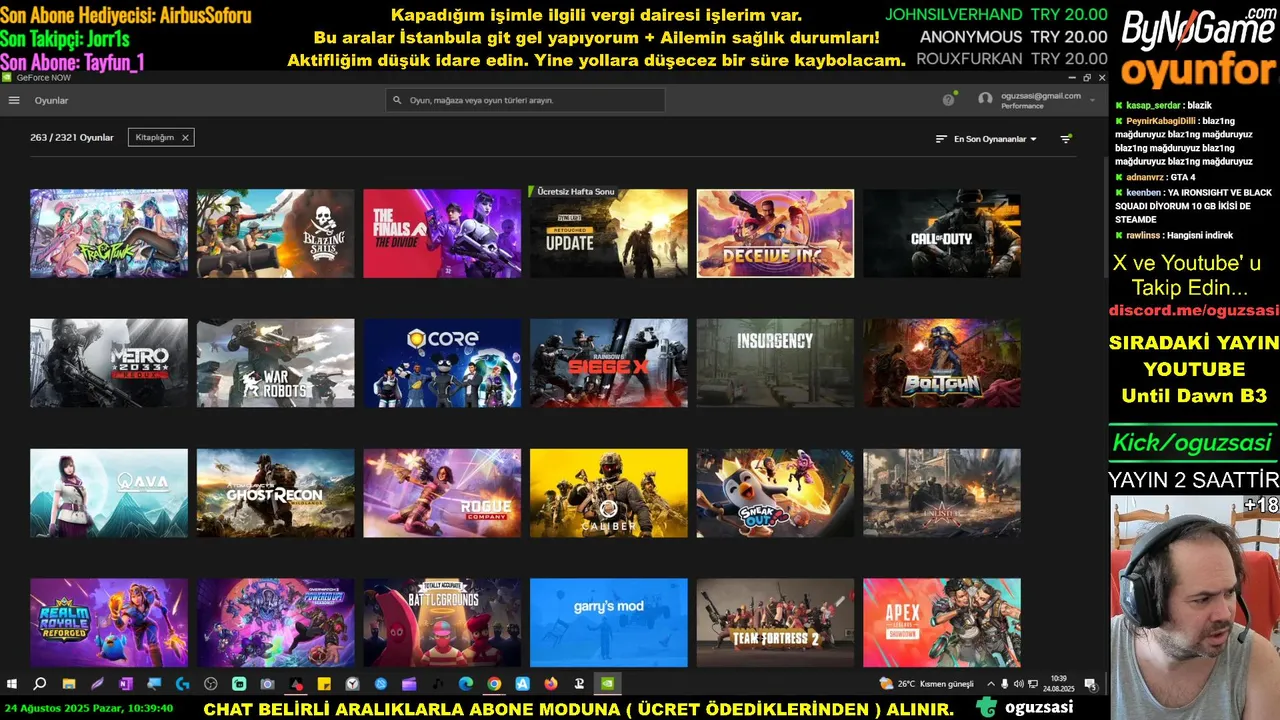Open OBS Studio from taskbar
Viewport: 1280px width, 720px height.
pos(211,684)
